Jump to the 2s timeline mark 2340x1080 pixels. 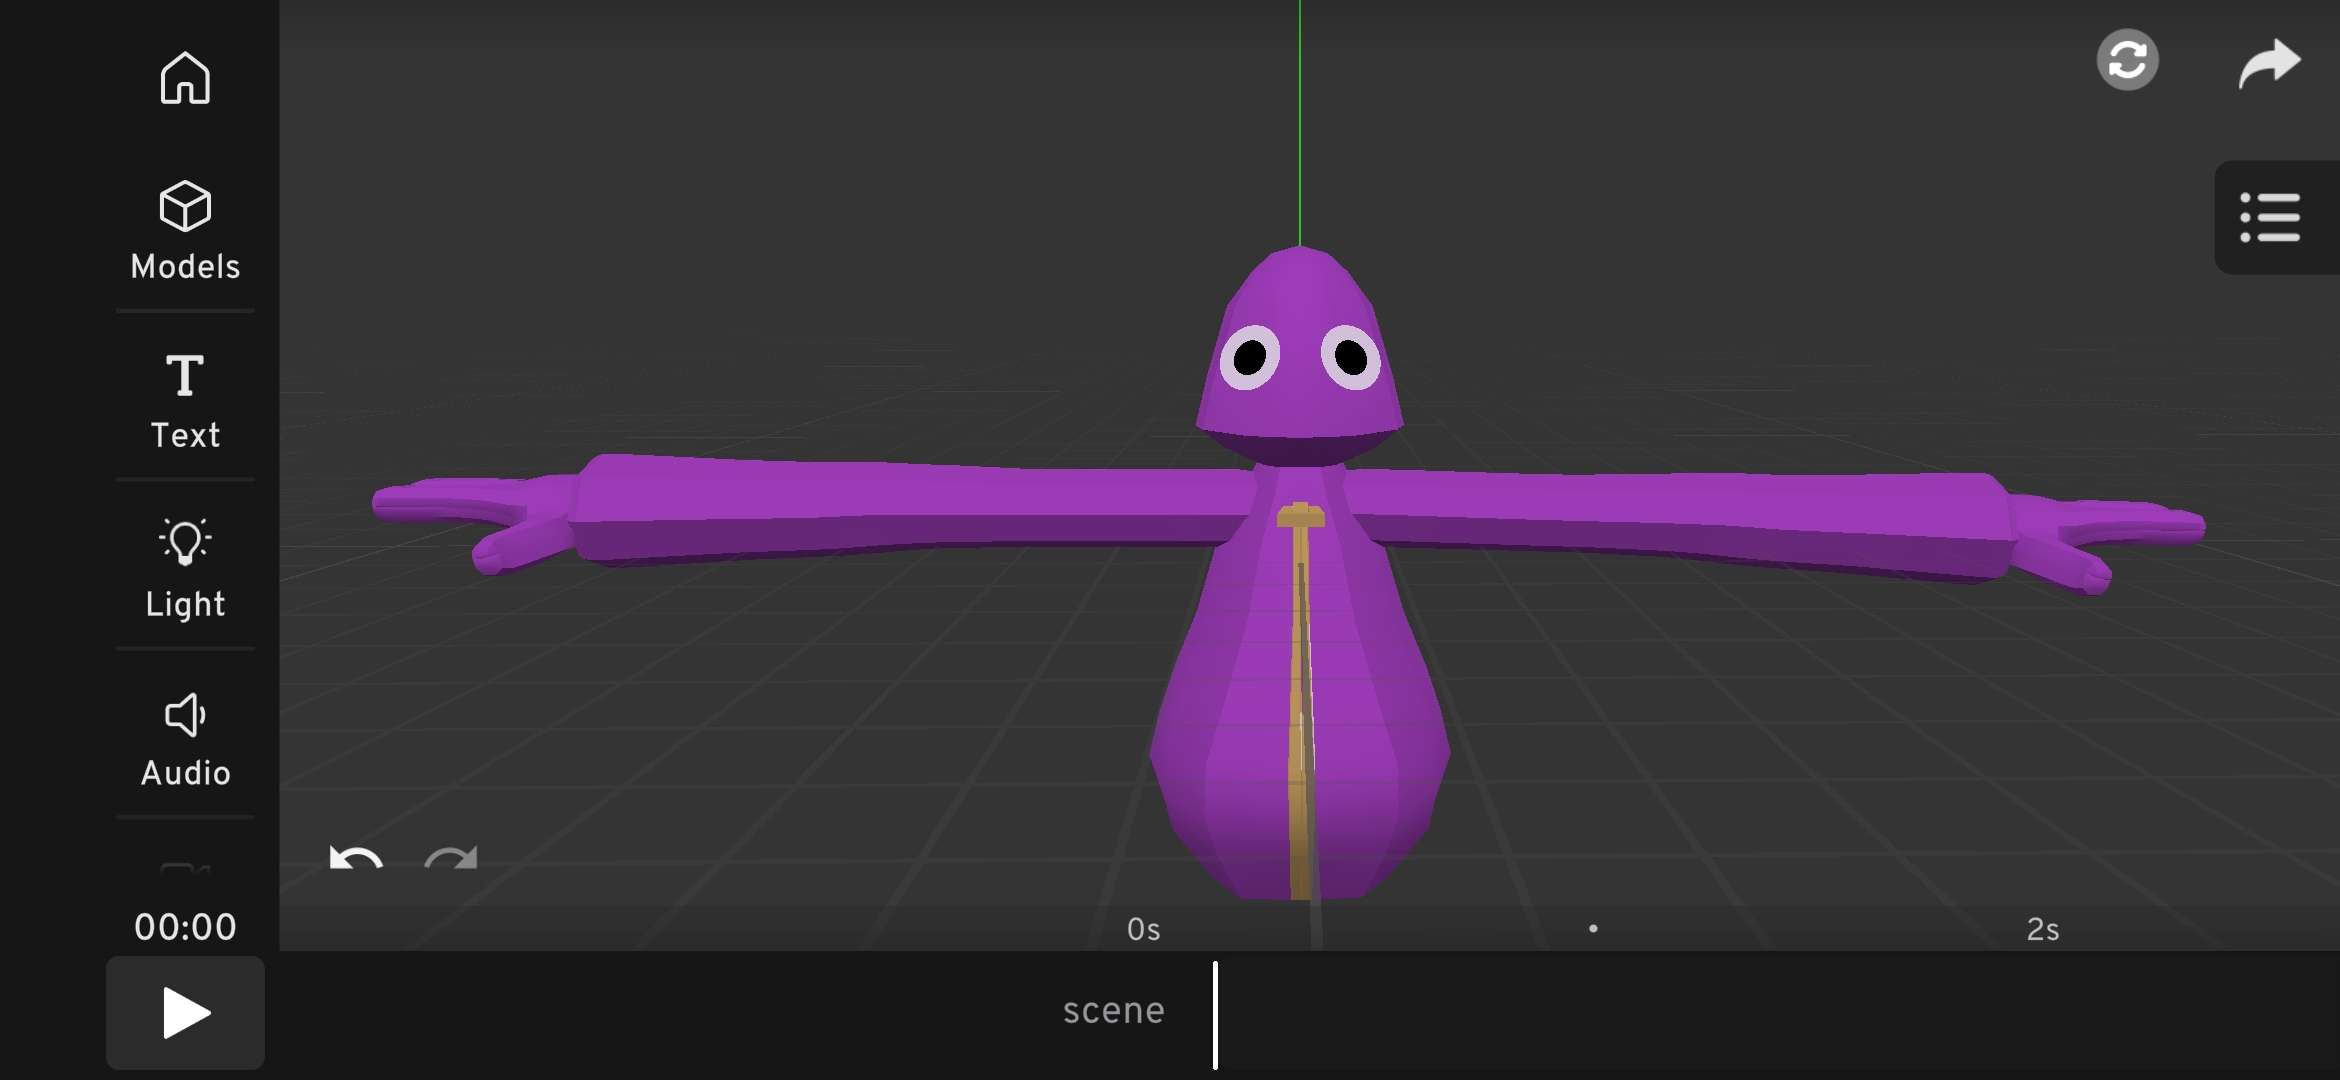point(2042,930)
